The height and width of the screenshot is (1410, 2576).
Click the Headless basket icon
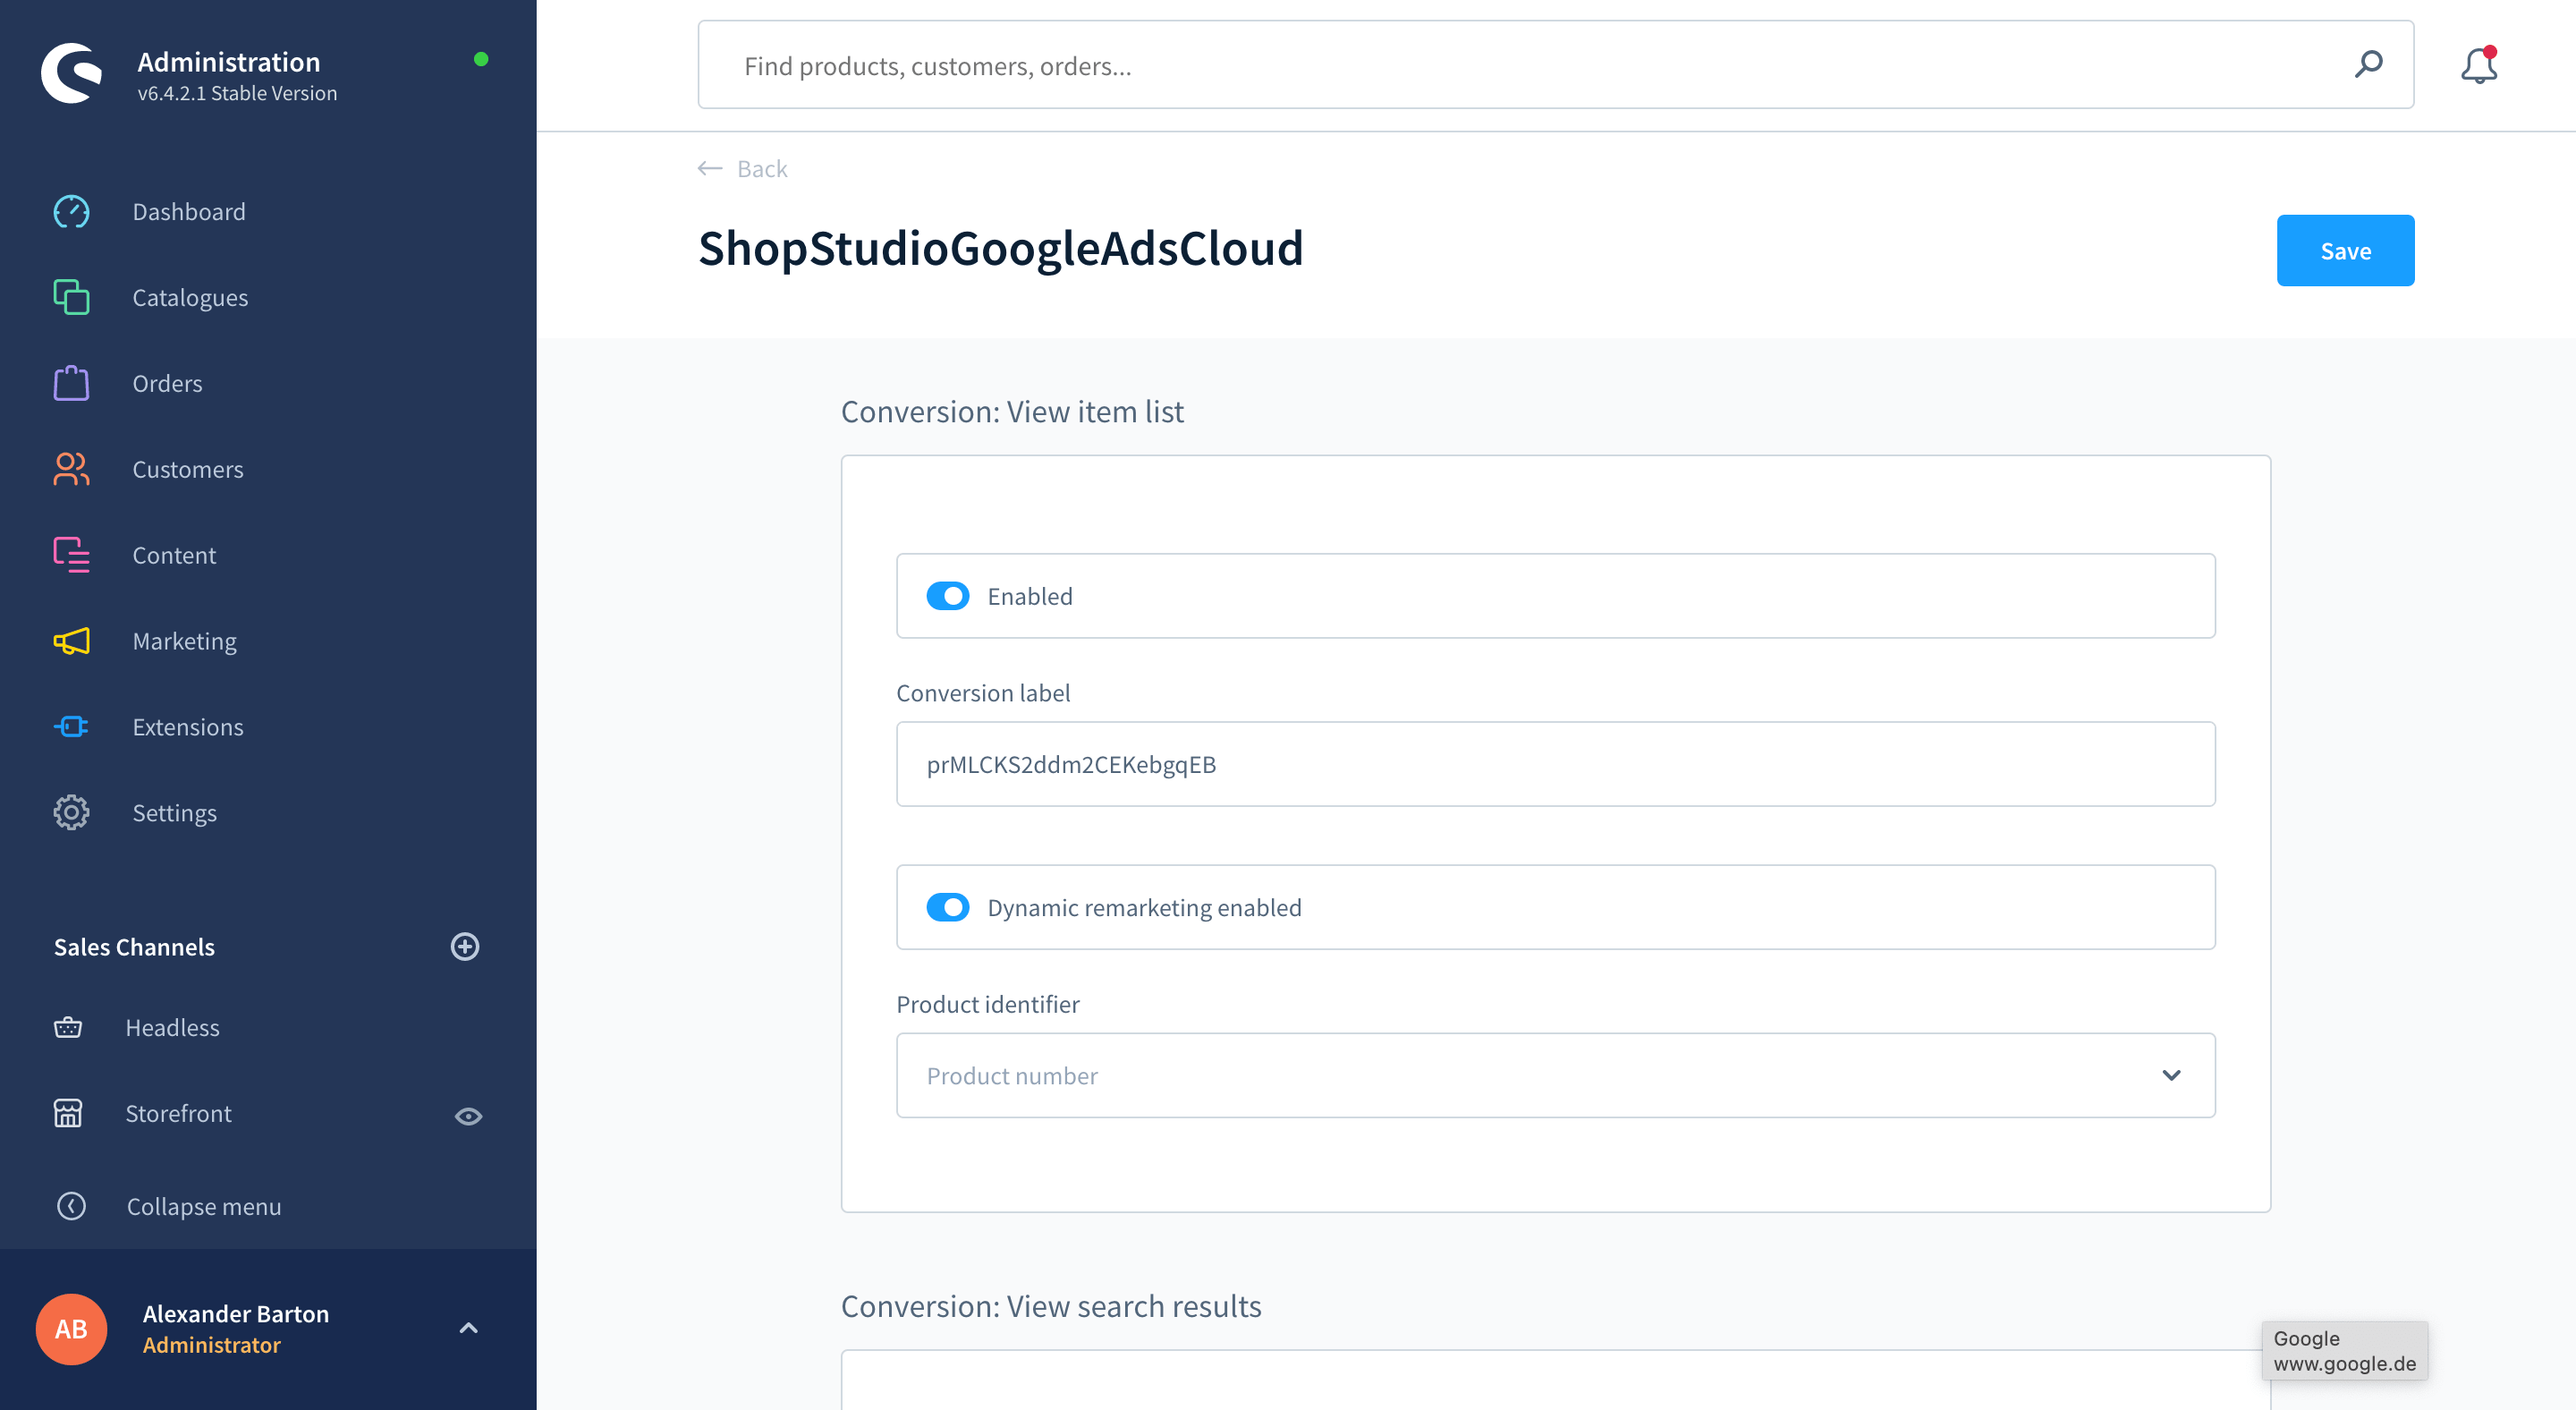68,1027
